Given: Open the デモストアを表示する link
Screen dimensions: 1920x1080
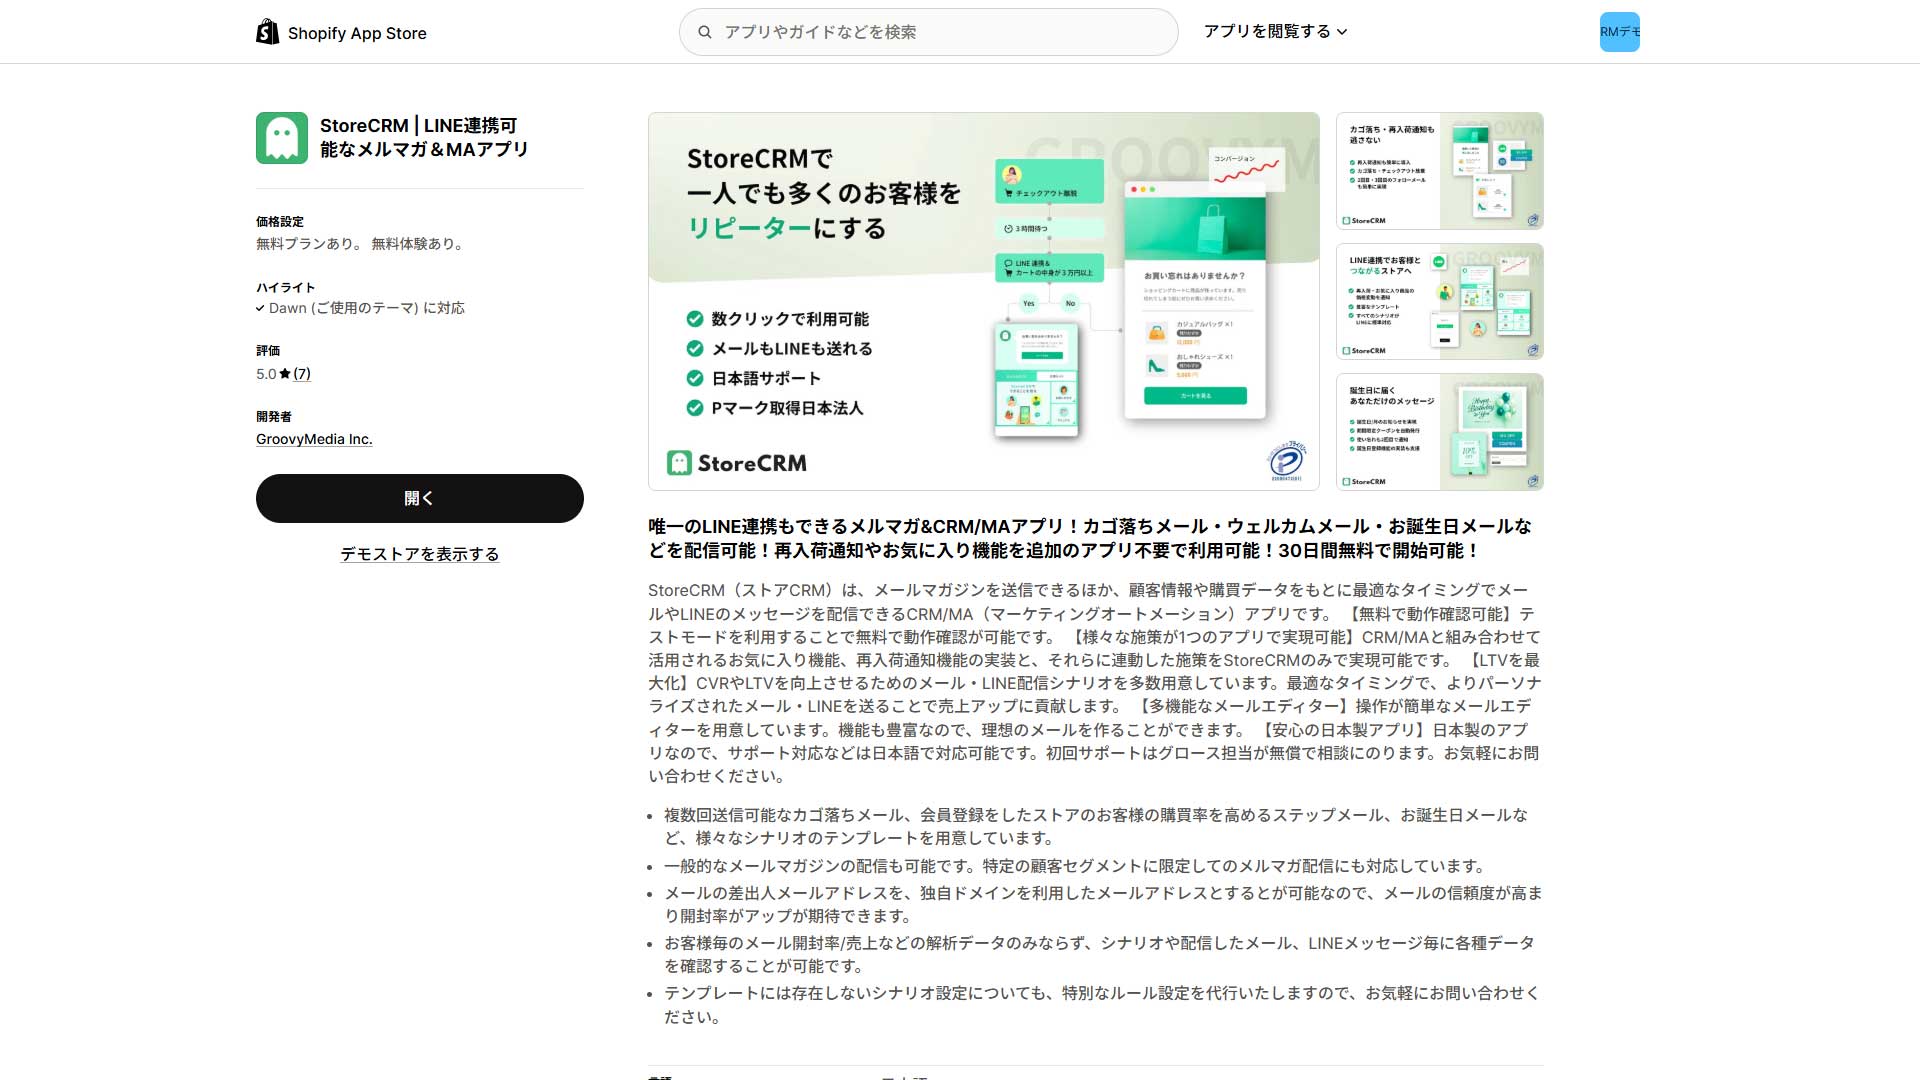Looking at the screenshot, I should pos(420,554).
